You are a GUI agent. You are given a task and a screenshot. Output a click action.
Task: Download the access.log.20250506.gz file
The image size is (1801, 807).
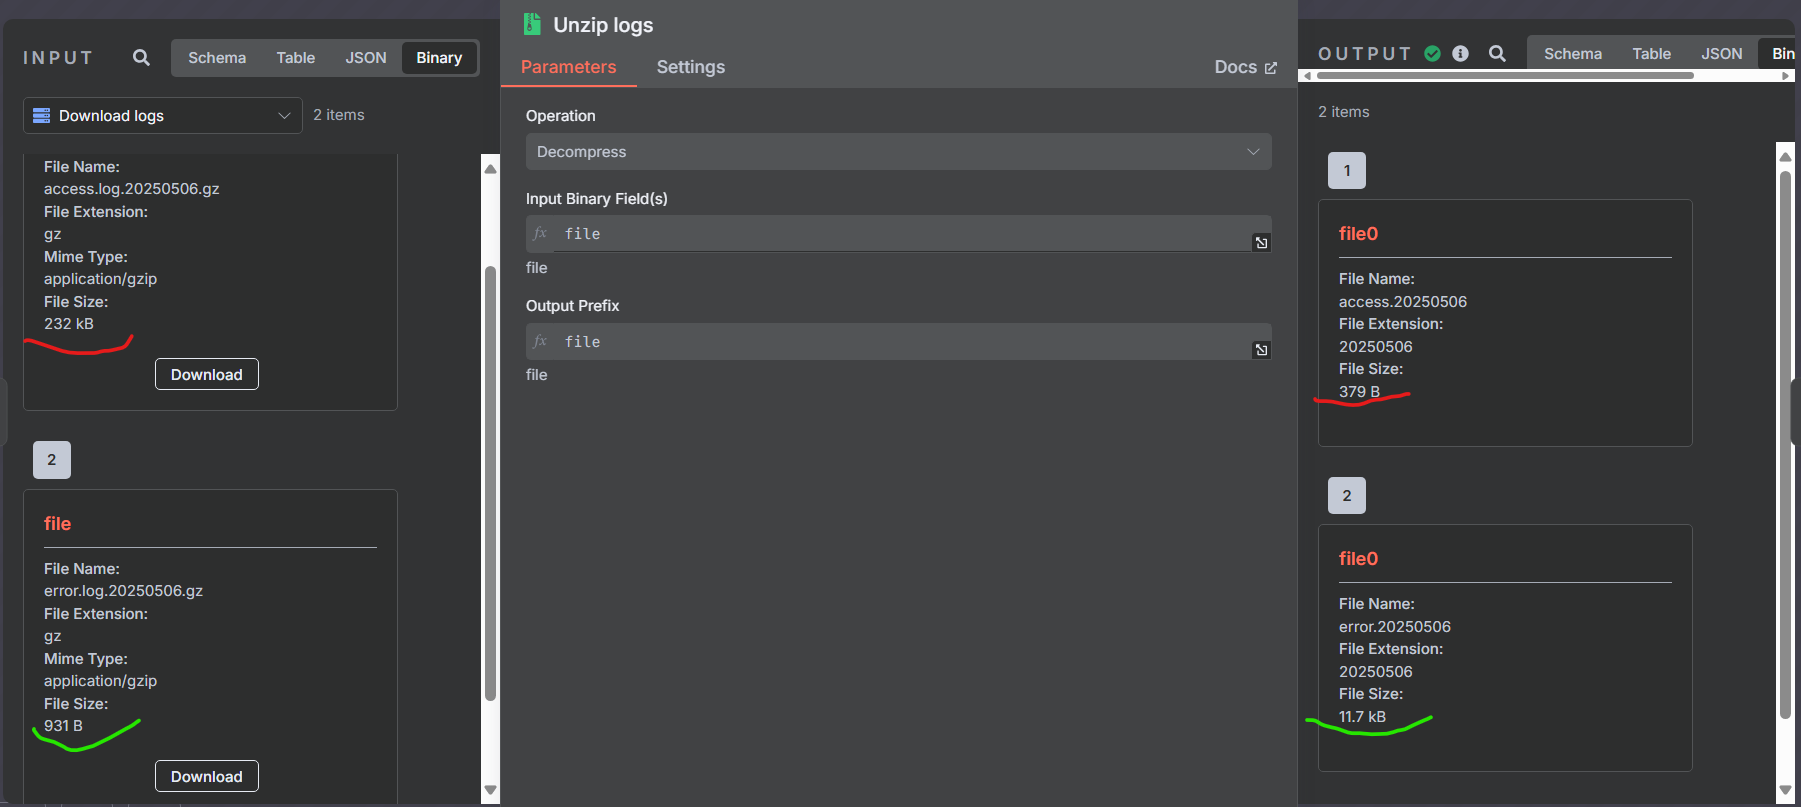coord(207,375)
